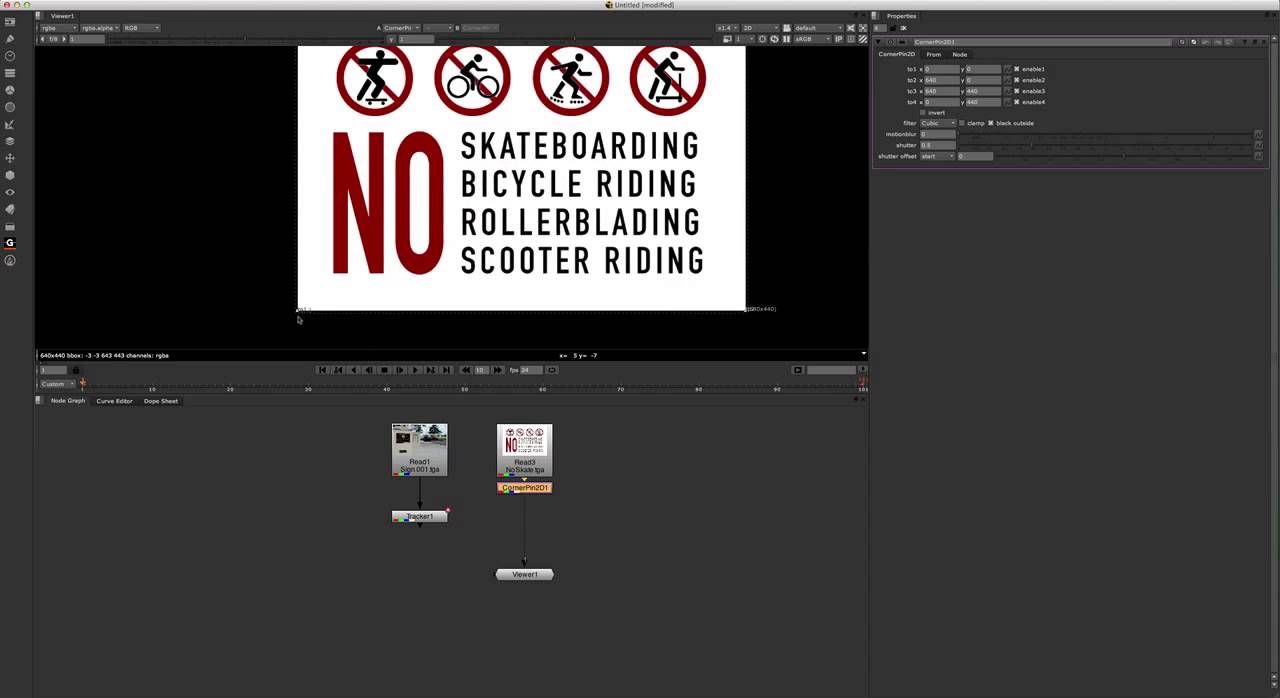Open the Time nodes clock icon
This screenshot has width=1280, height=698.
(x=10, y=56)
